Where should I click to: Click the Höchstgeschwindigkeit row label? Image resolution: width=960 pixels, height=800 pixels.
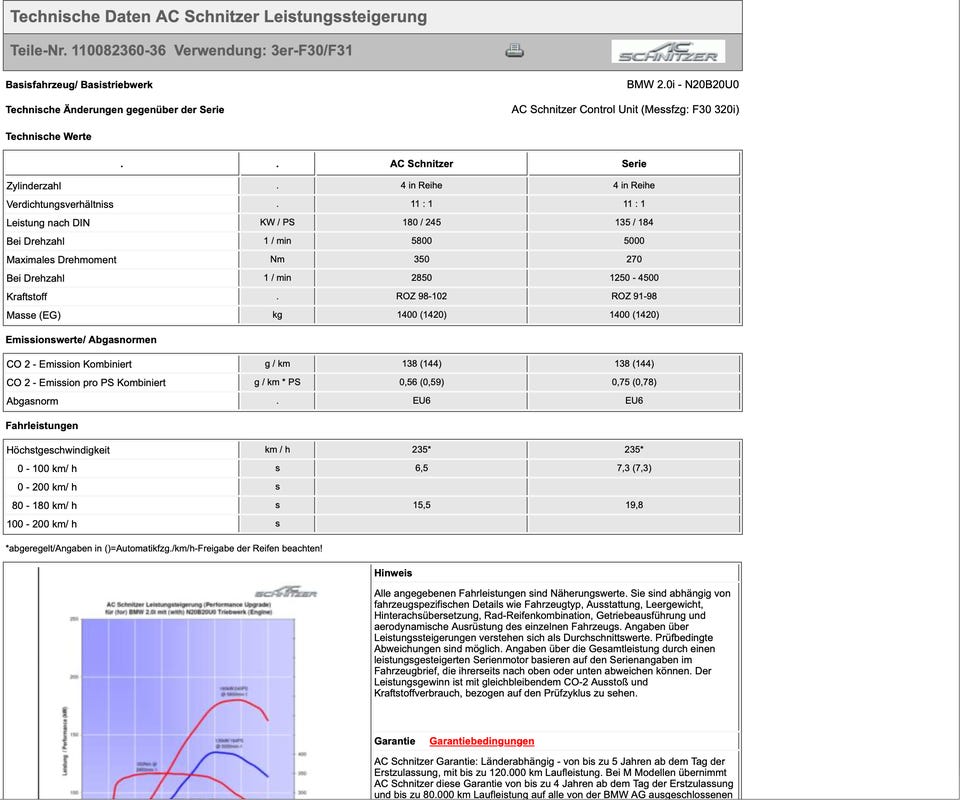point(58,450)
